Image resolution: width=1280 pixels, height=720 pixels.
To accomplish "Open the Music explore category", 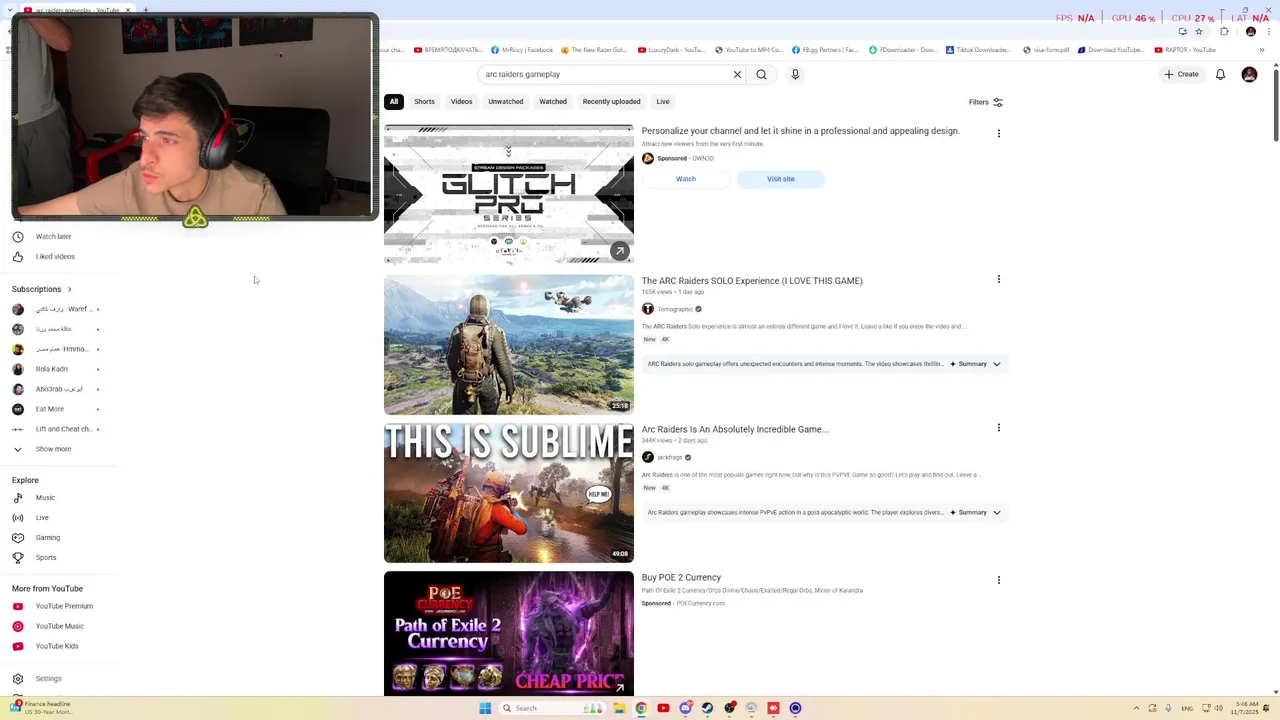I will tap(45, 498).
